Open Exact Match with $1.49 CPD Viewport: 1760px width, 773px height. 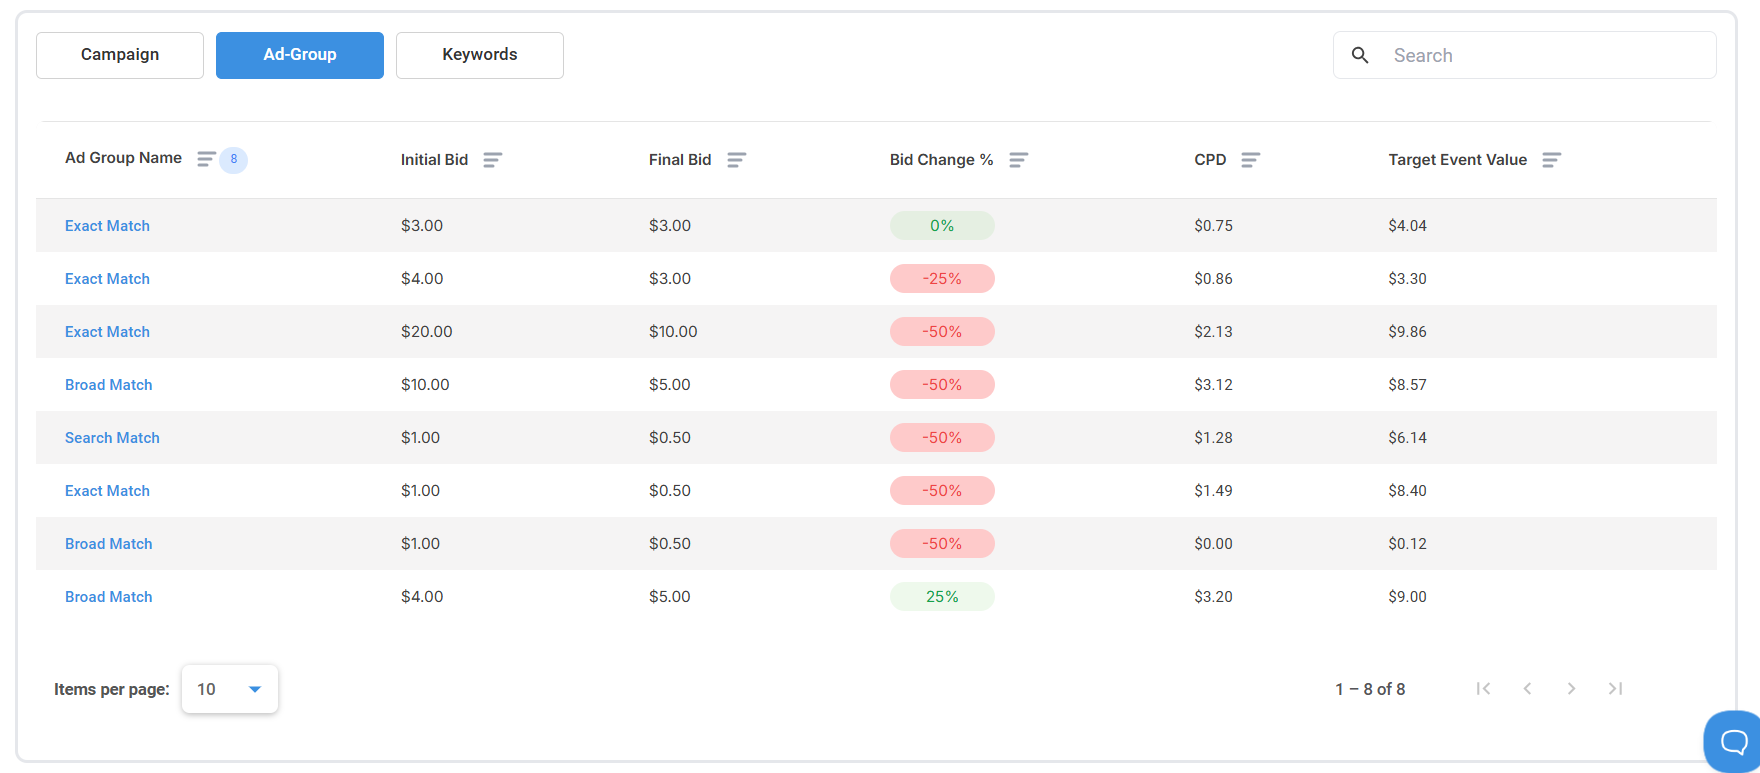coord(107,491)
